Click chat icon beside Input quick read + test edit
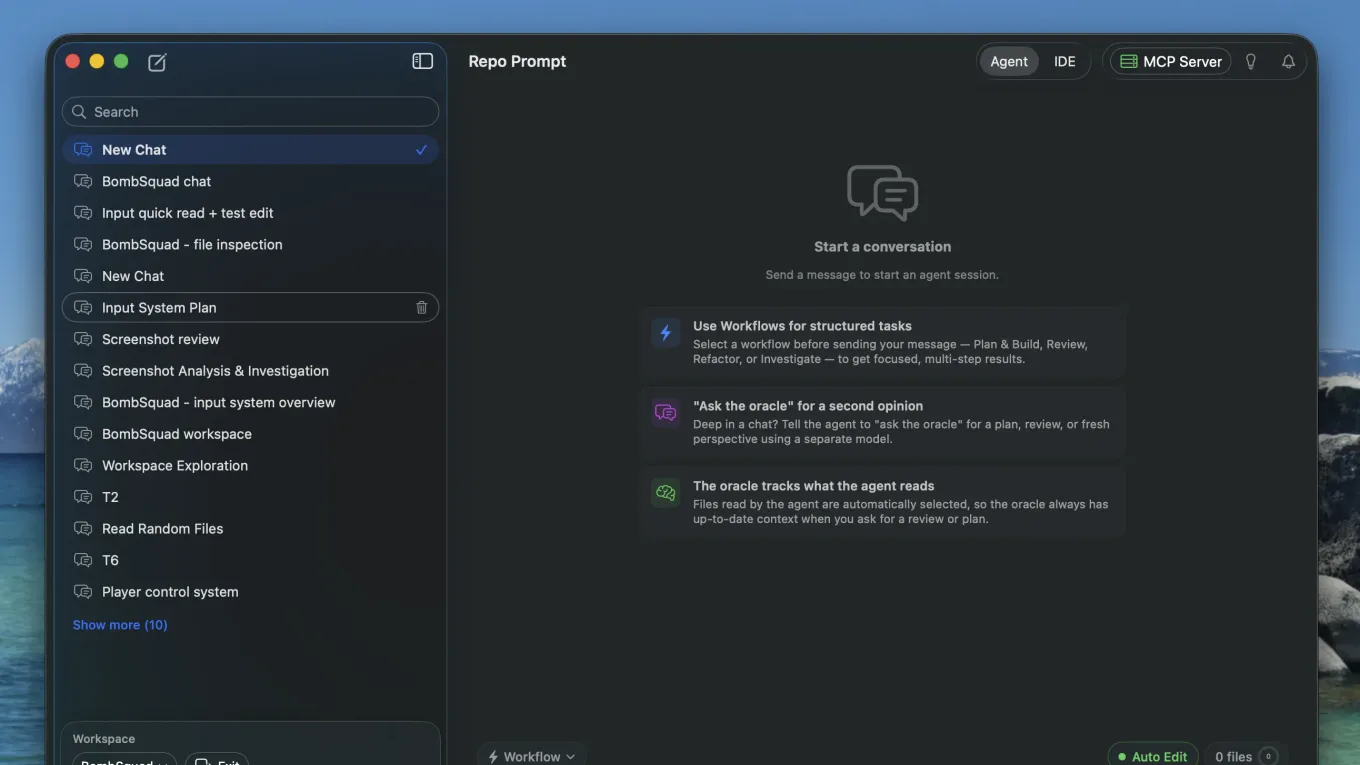The height and width of the screenshot is (765, 1360). [x=83, y=213]
